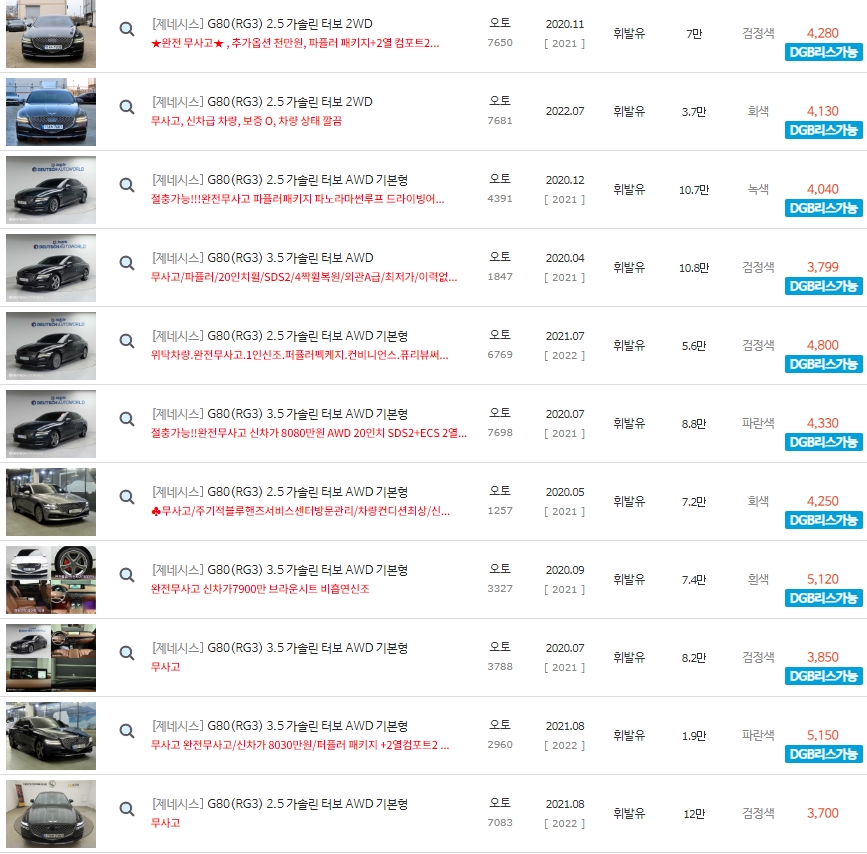The height and width of the screenshot is (854, 867).
Task: Click the magnifier icon on the first G80 listing
Action: pos(126,27)
